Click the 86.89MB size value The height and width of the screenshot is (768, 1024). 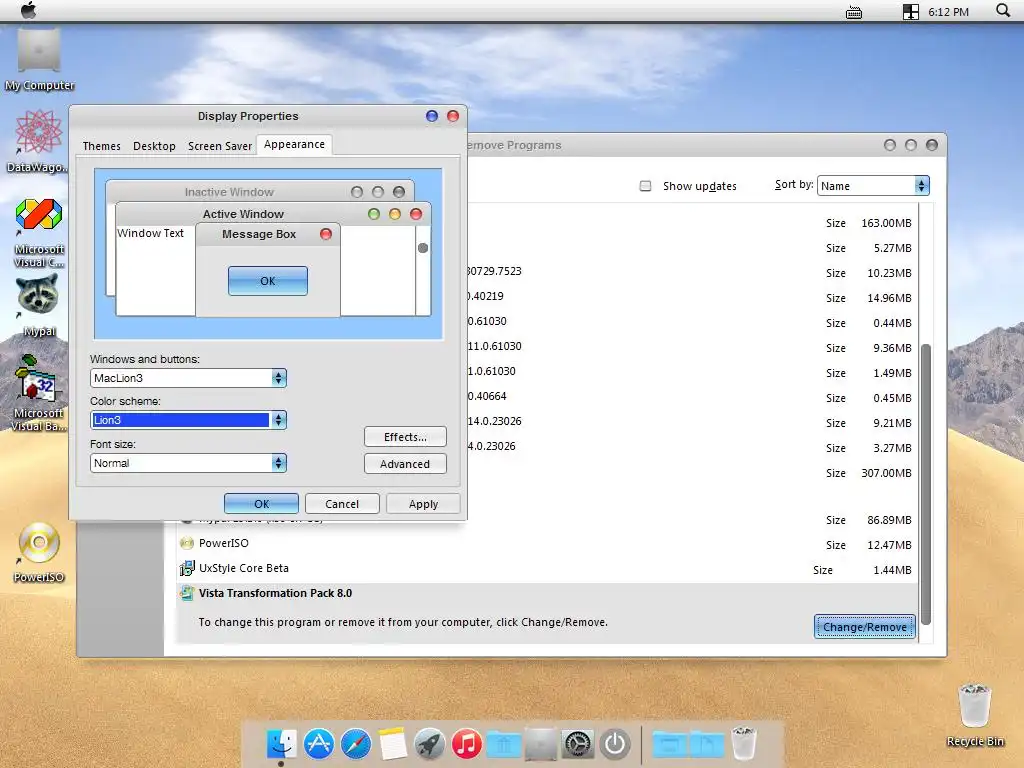[889, 520]
